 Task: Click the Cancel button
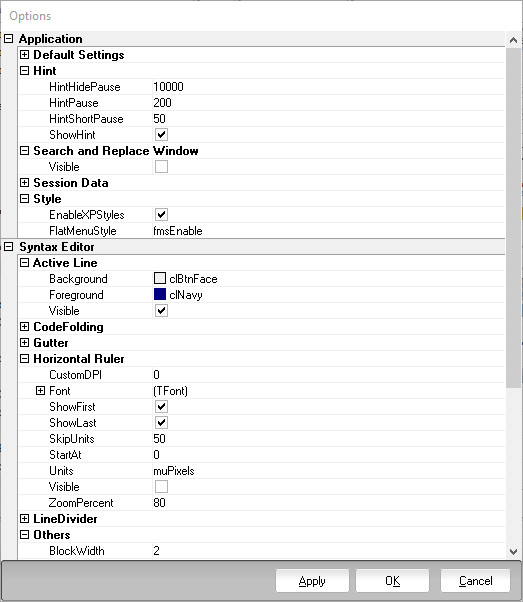pos(475,581)
